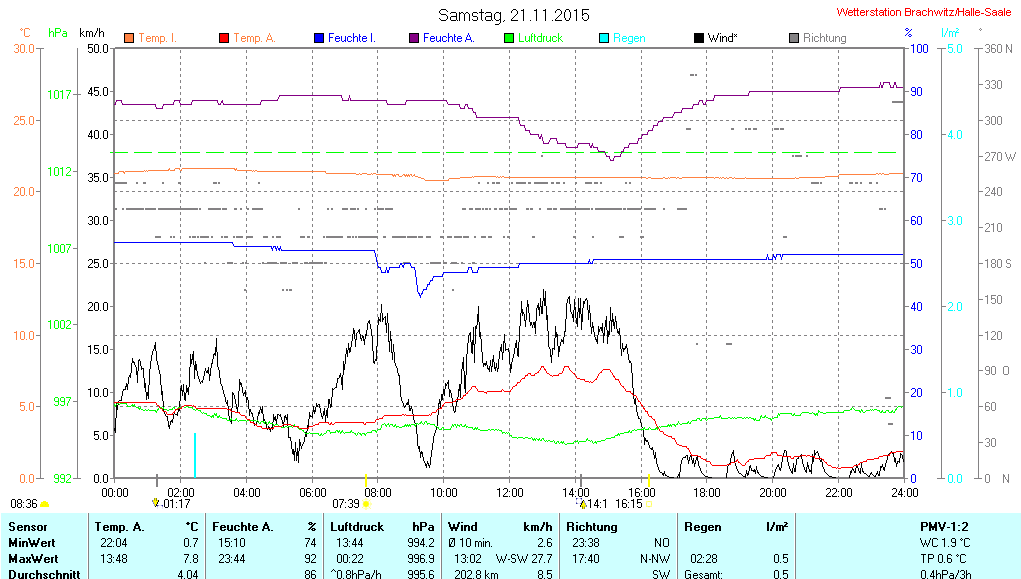Click the orange Temp. I. legend swatch
1021x579 pixels.
[129, 38]
